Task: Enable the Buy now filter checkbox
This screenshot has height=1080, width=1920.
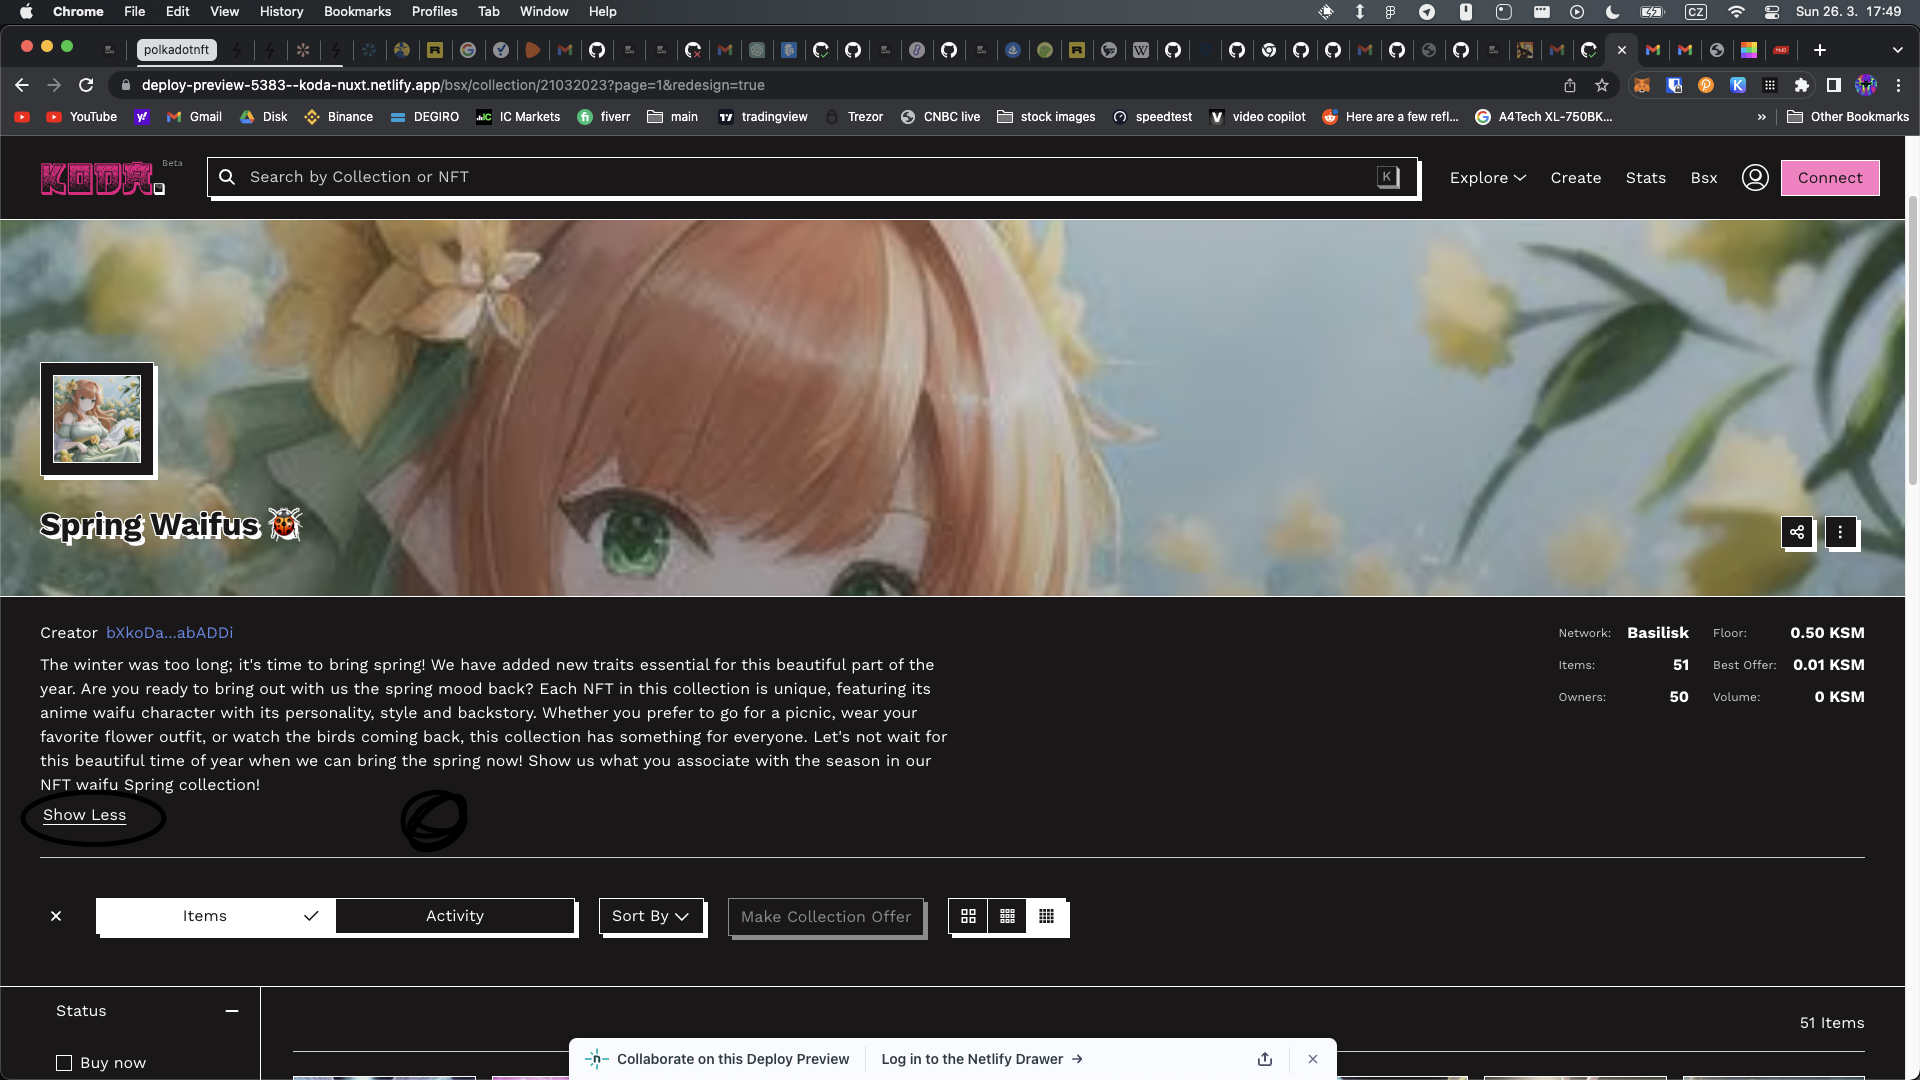Action: point(65,1063)
